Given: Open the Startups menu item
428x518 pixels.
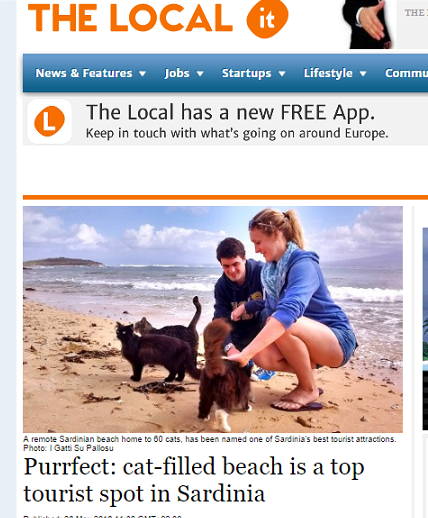Looking at the screenshot, I should tap(247, 73).
